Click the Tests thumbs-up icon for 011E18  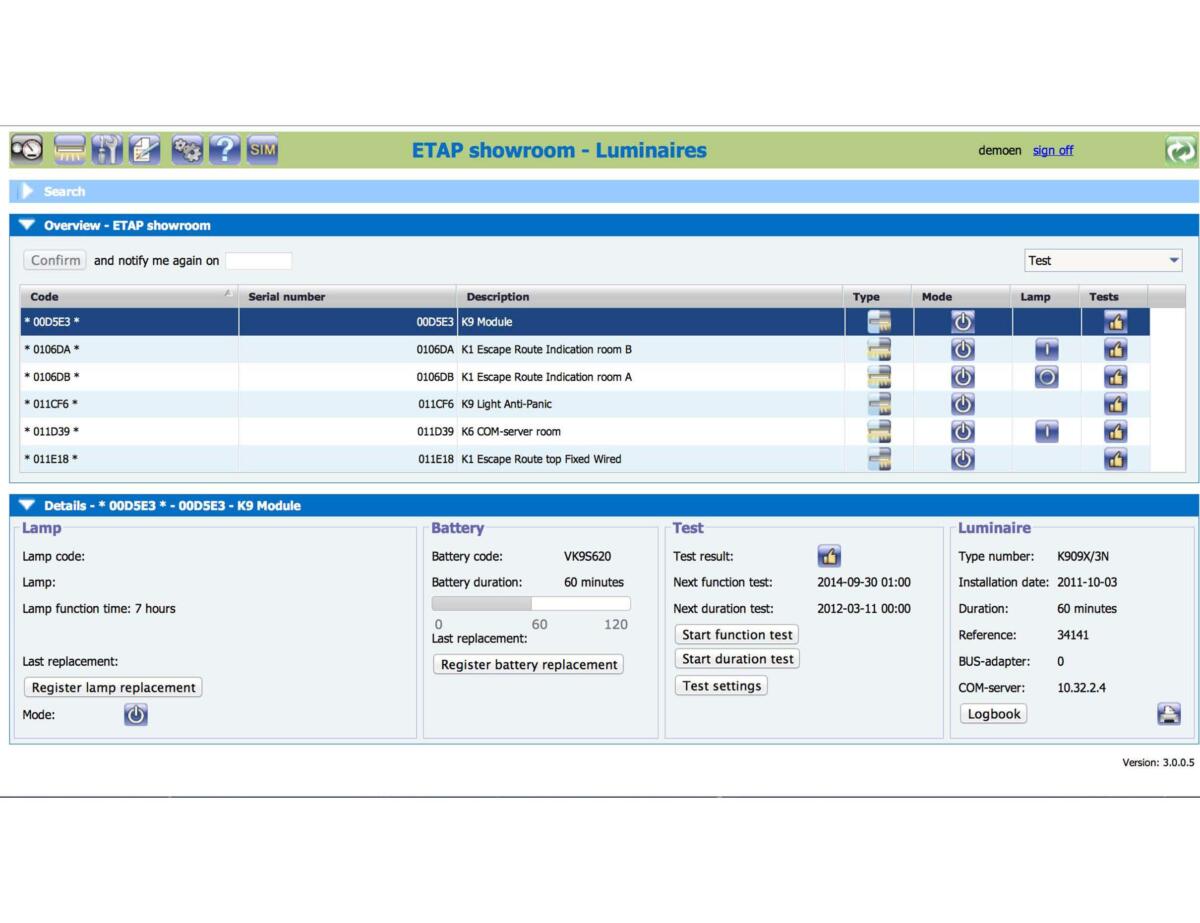point(1115,459)
